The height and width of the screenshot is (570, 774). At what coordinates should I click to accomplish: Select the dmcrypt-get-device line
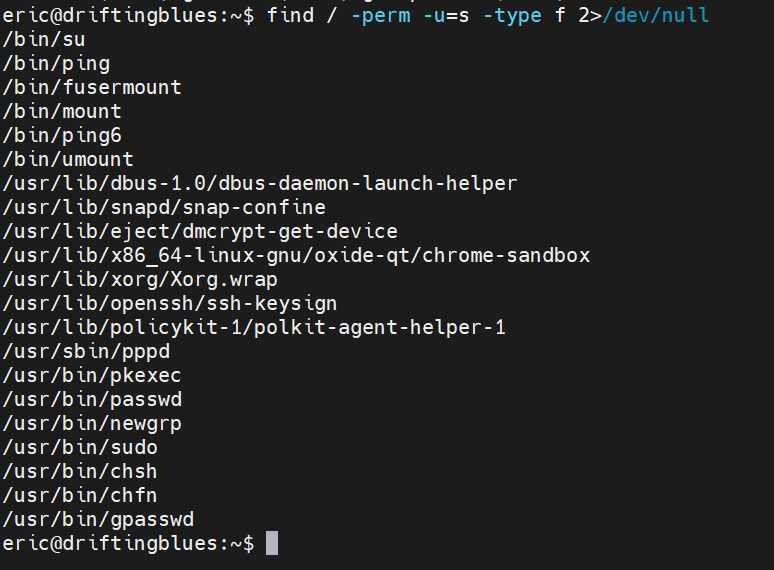click(200, 232)
